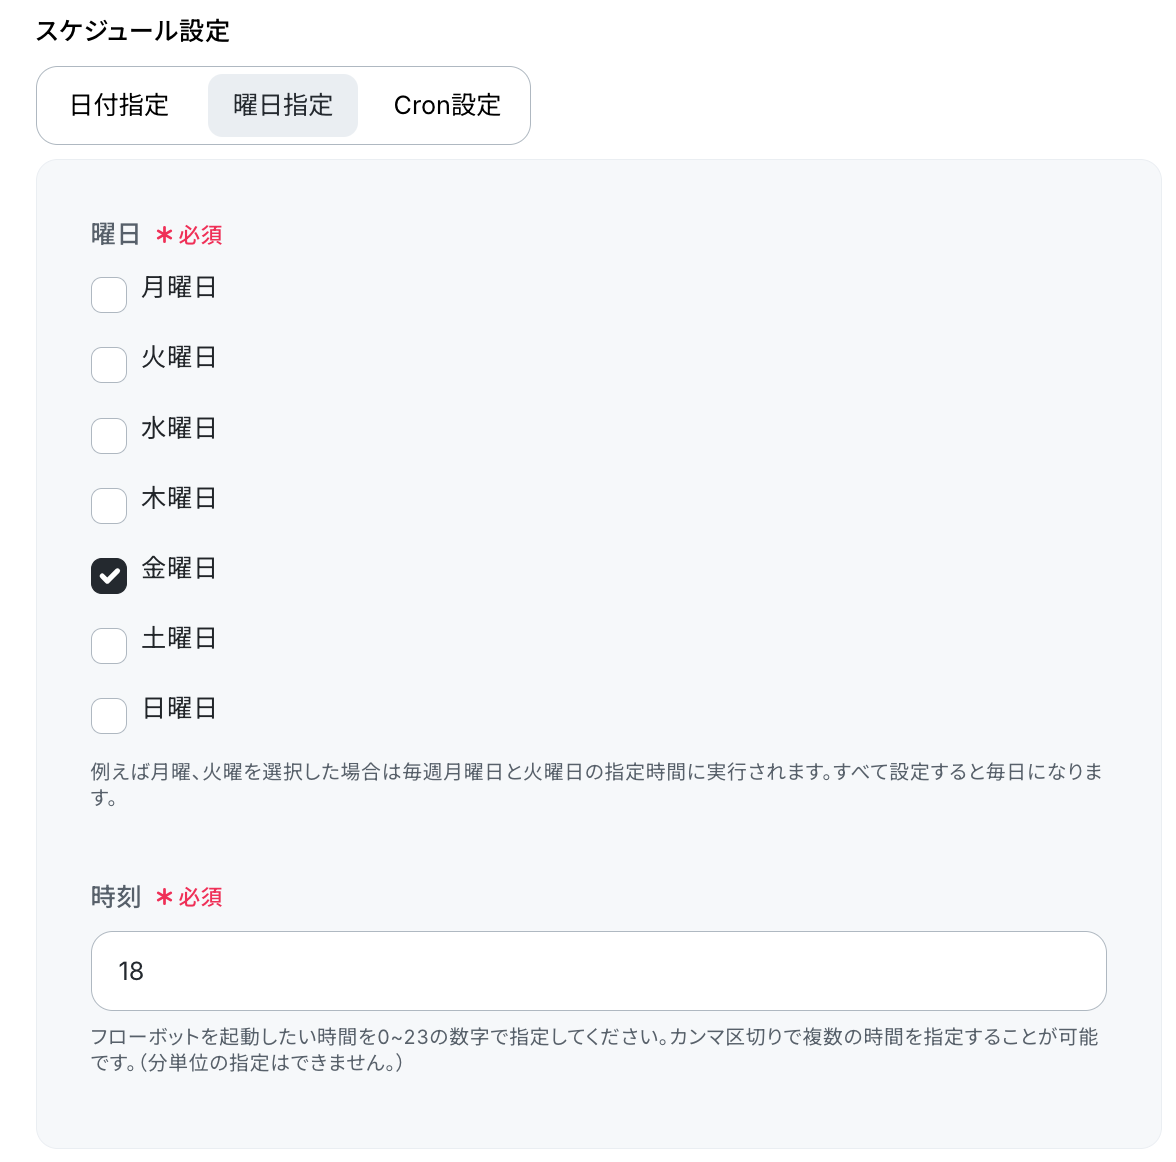Tick the 土曜日 checkbox square
Screen dimensions: 1176x1162
[x=109, y=646]
